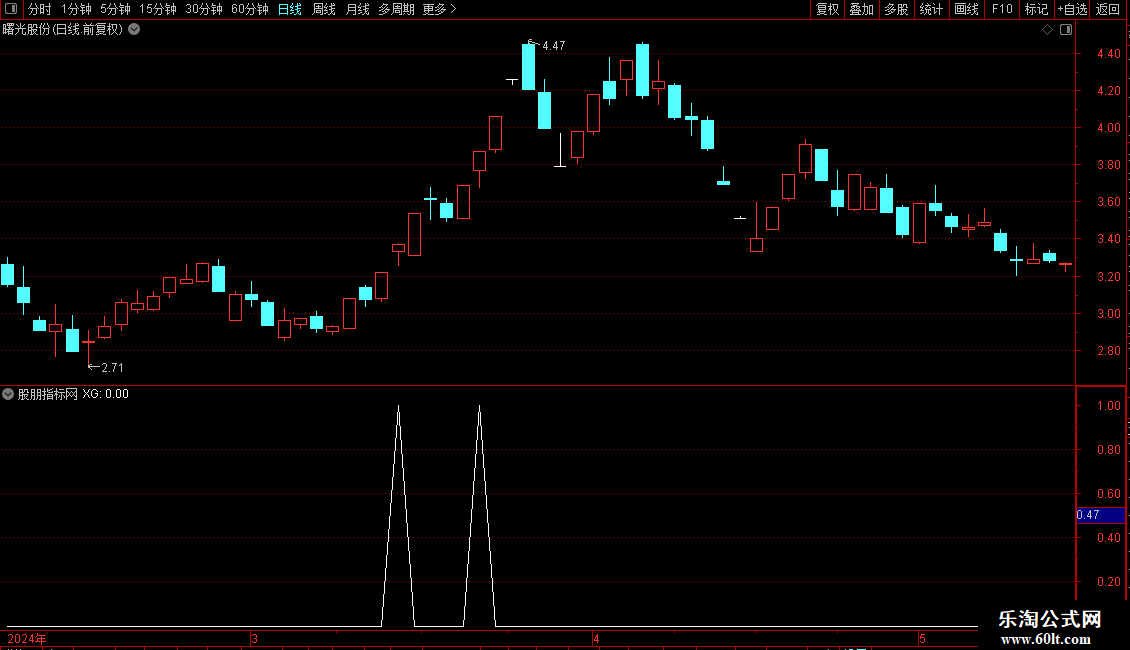The image size is (1130, 650).
Task: Add stock with +自选 button
Action: [1072, 9]
